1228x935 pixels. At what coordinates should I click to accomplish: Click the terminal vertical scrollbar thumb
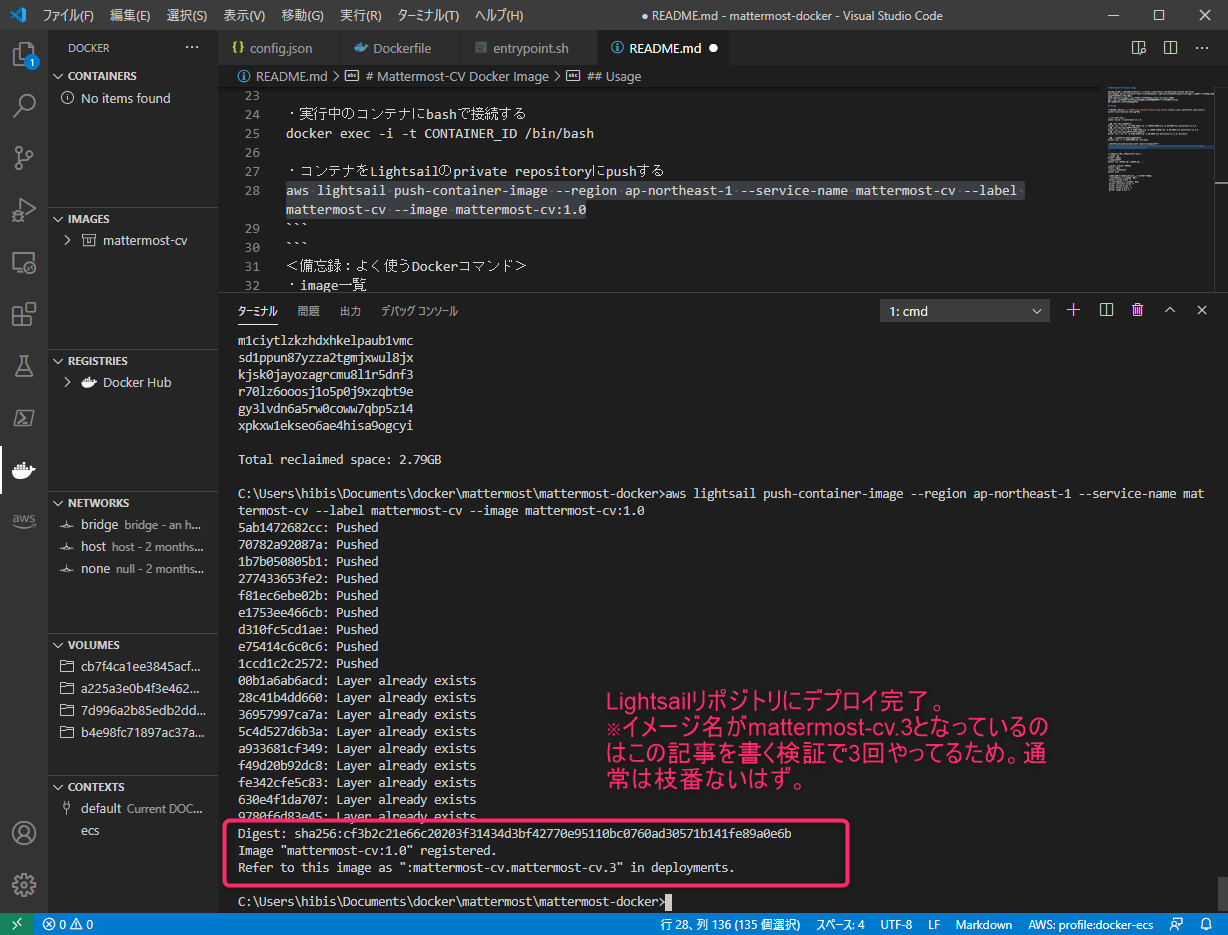point(1222,896)
